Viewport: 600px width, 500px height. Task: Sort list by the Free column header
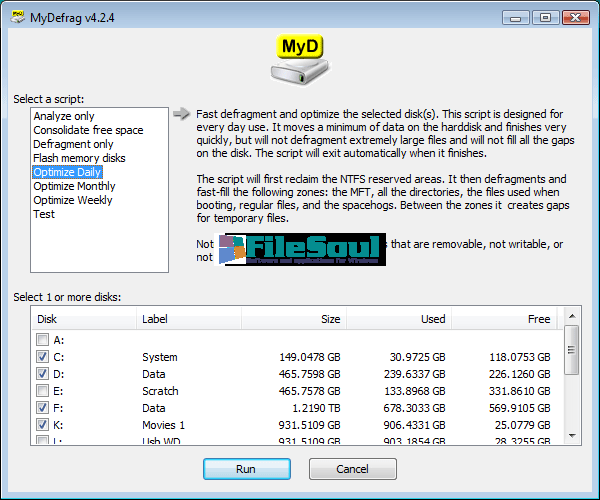[539, 319]
